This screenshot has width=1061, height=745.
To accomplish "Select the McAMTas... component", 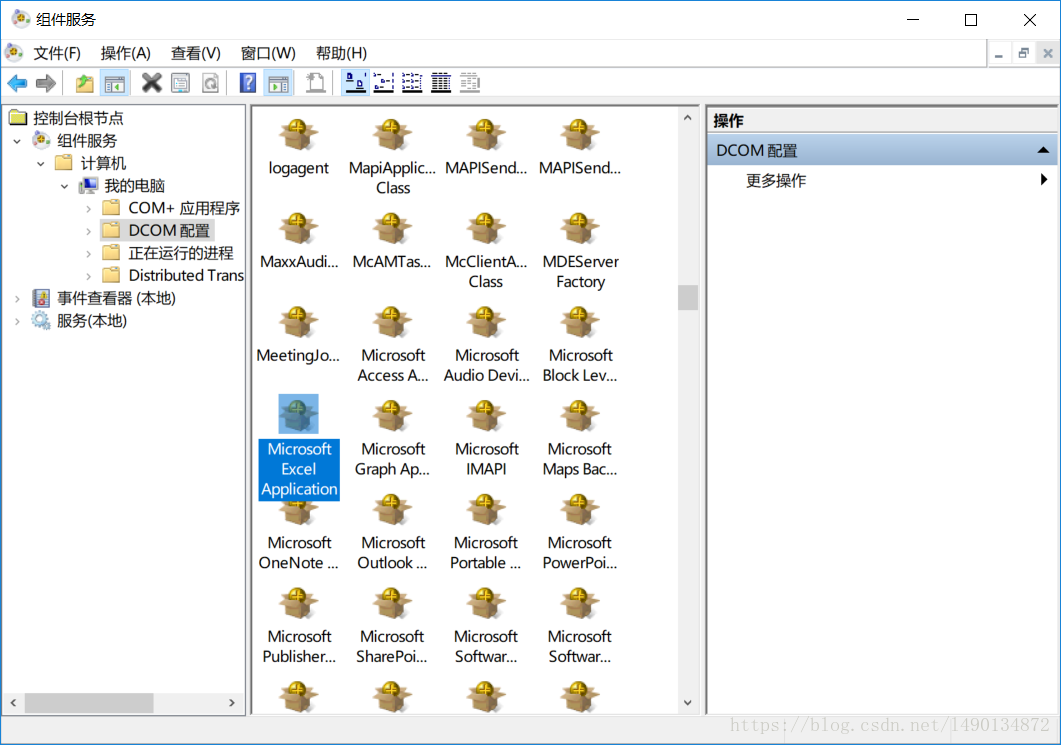I will (x=392, y=242).
